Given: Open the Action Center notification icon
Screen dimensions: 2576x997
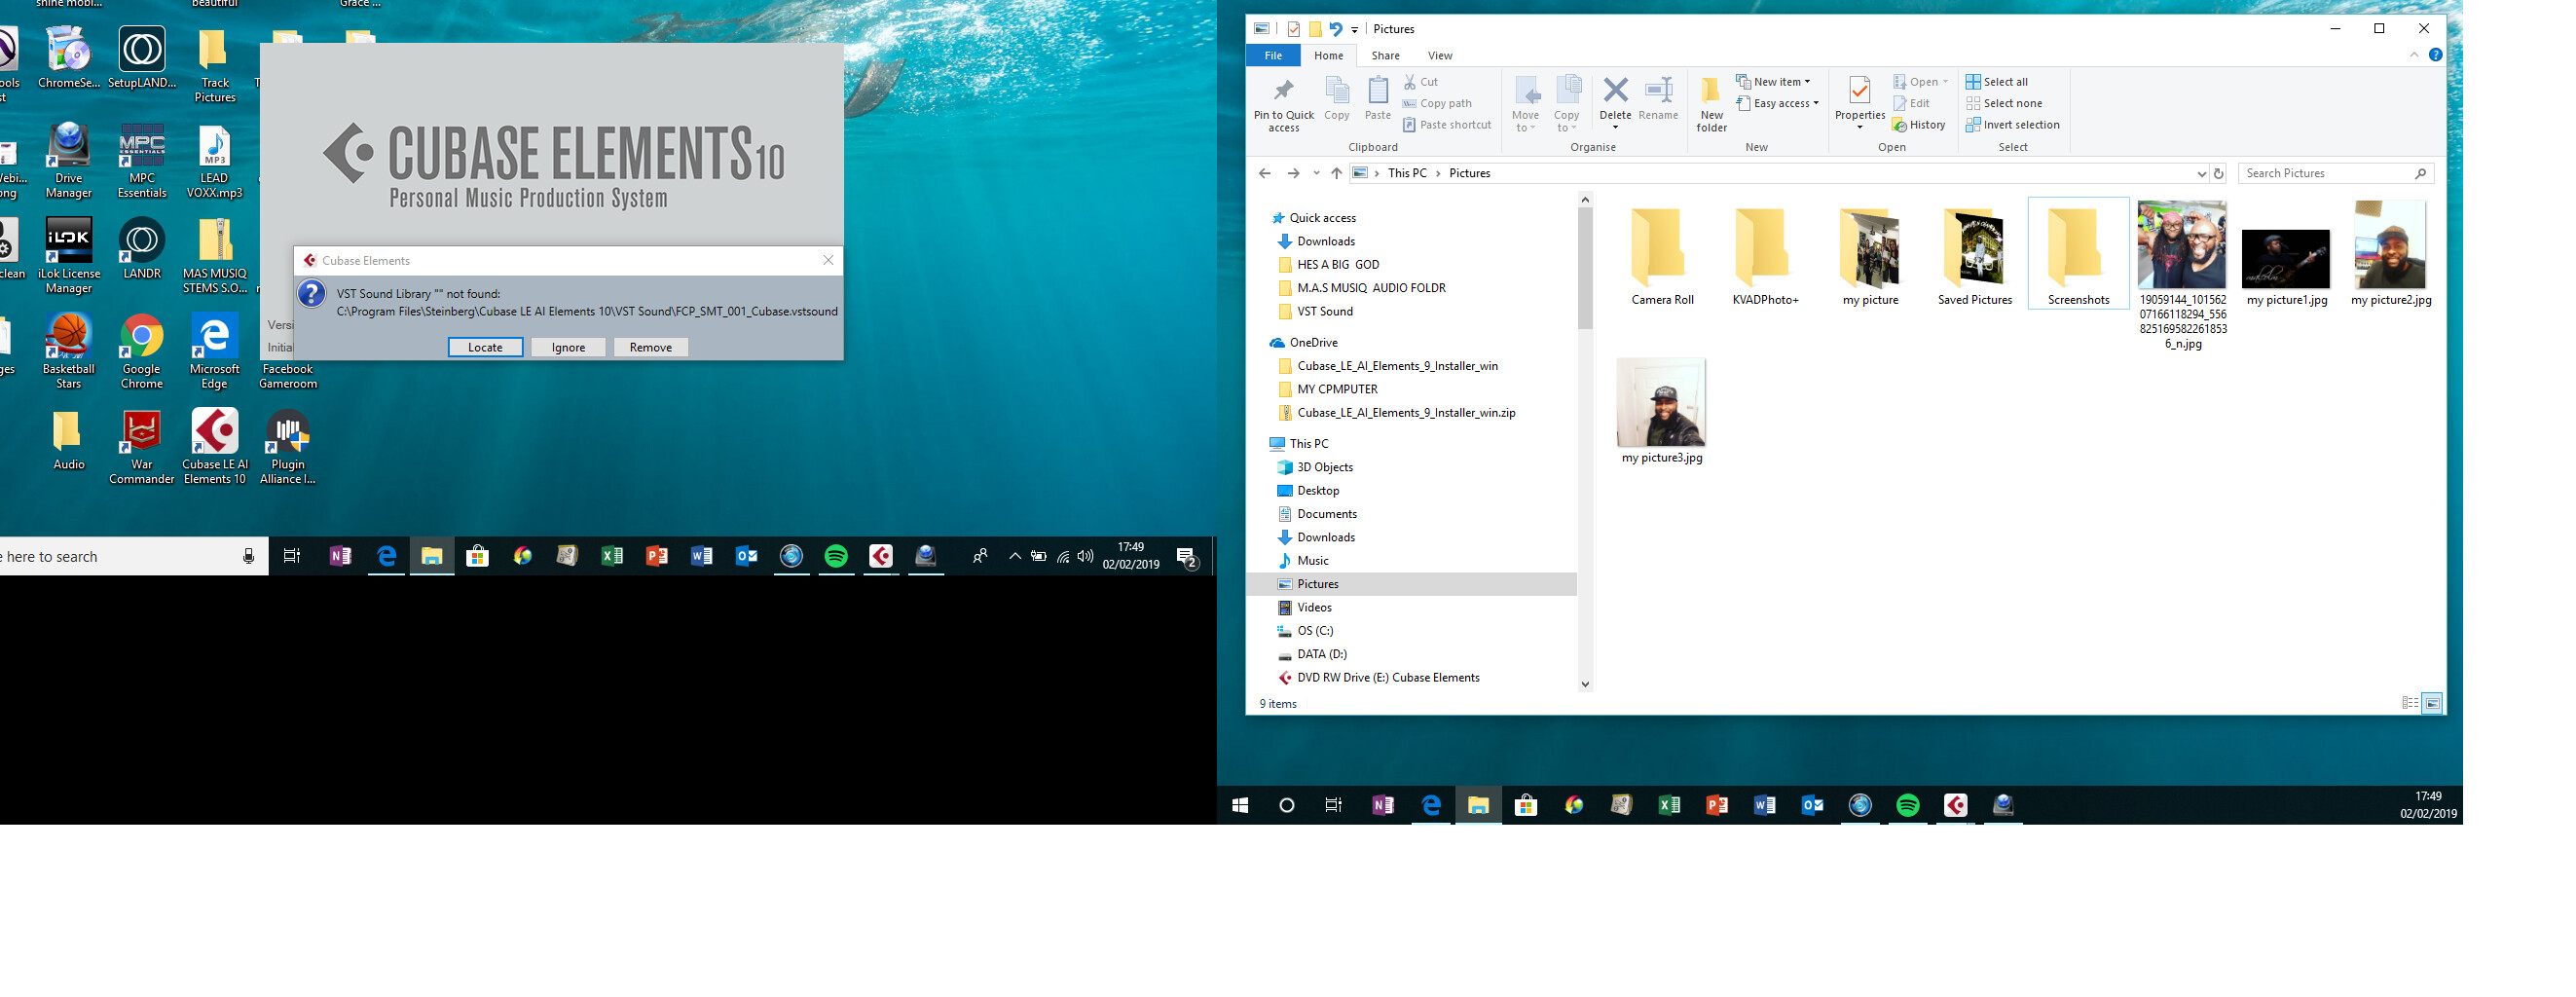Looking at the screenshot, I should [x=1187, y=557].
